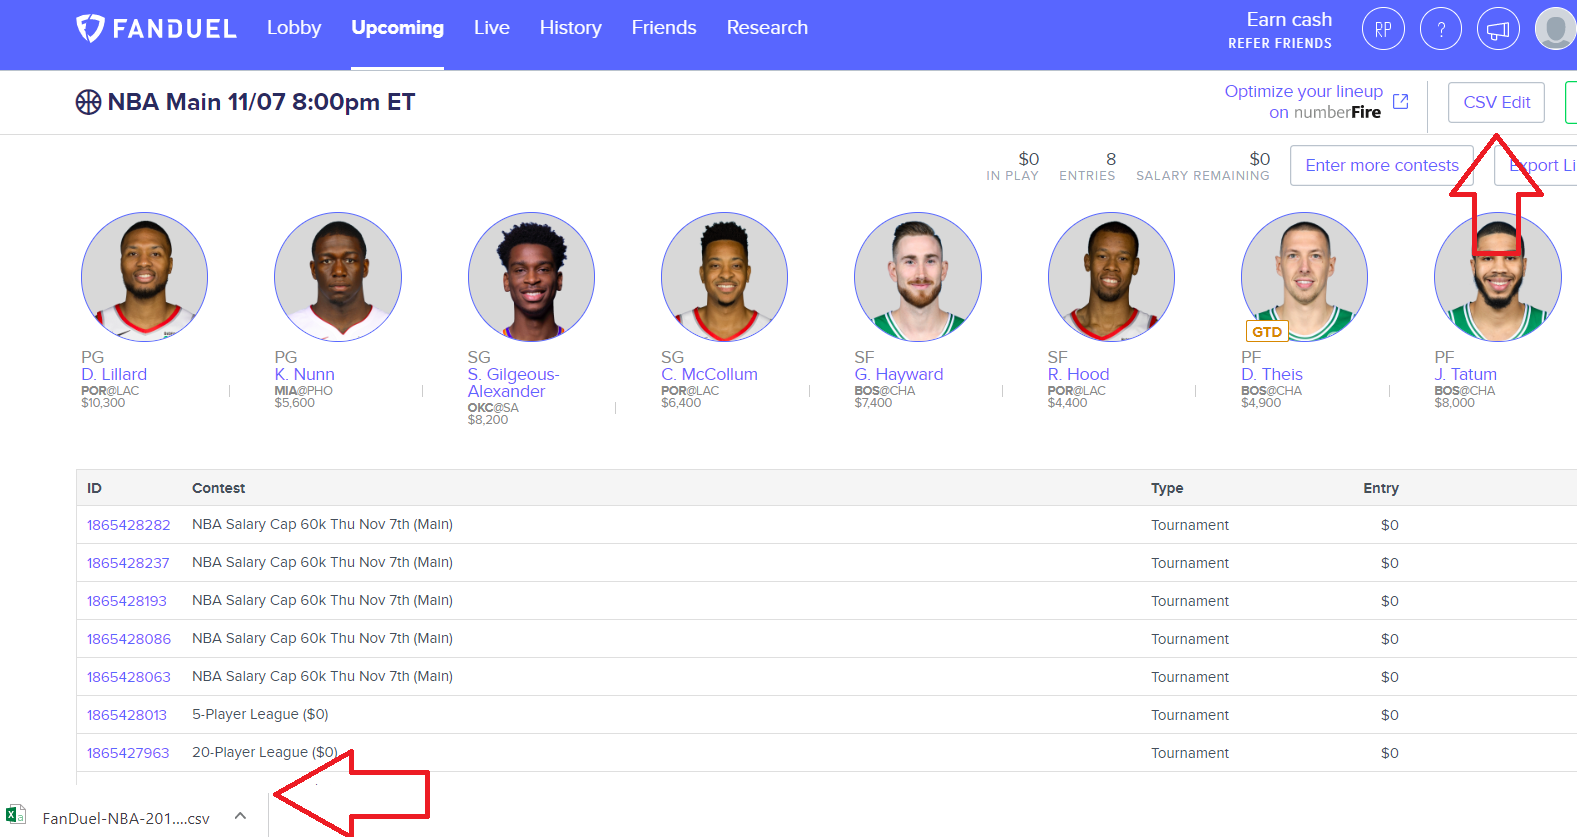
Task: Click D. Theis player photo
Action: coord(1304,277)
